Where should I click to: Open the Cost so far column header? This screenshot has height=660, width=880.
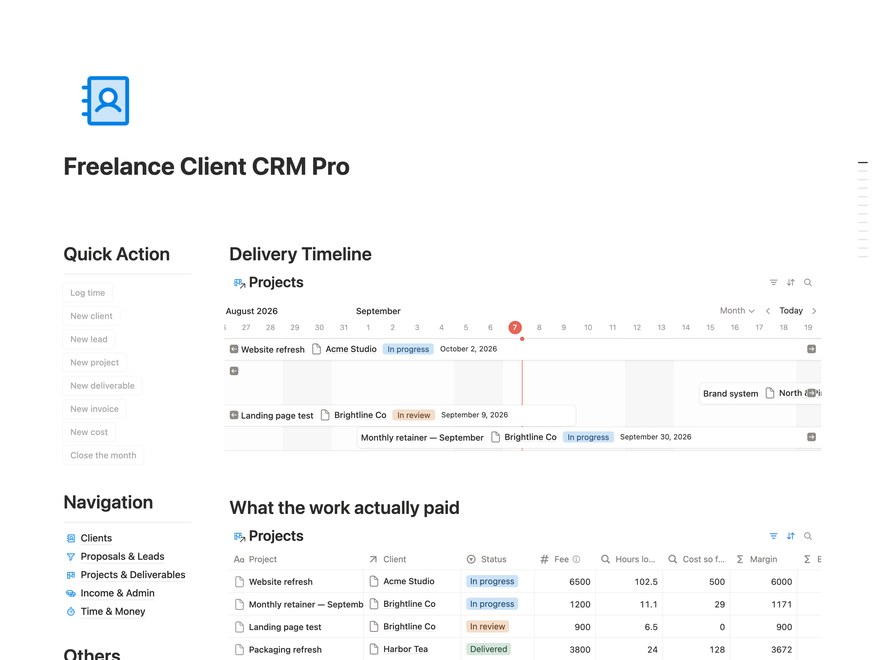(696, 560)
